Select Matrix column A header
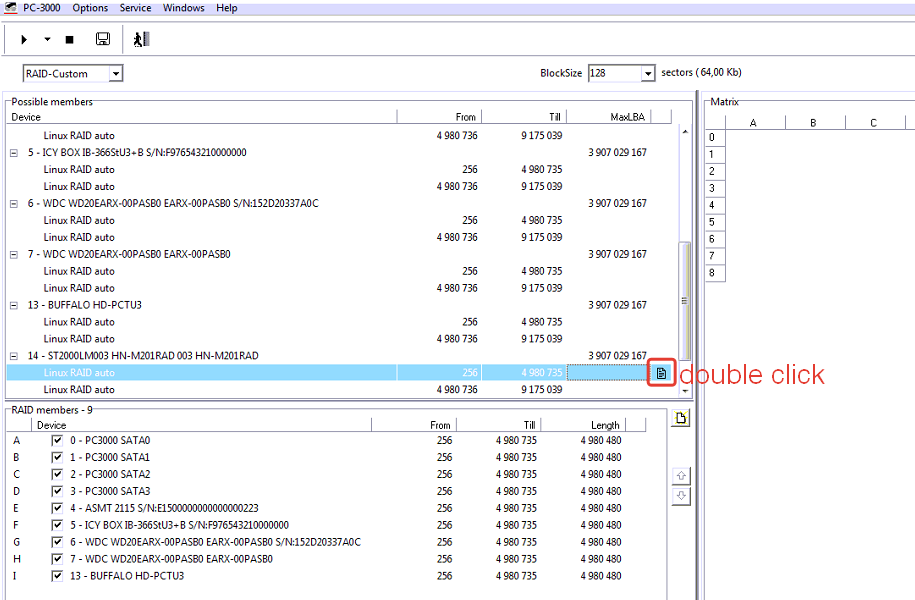 click(x=755, y=123)
